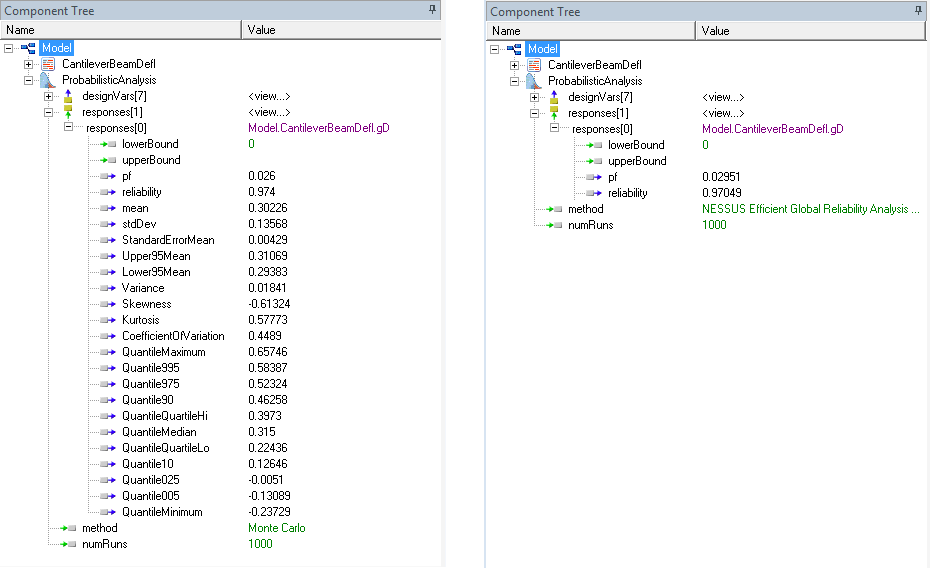Click the arrow icon beside Skewness
This screenshot has width=930, height=568.
(x=108, y=304)
